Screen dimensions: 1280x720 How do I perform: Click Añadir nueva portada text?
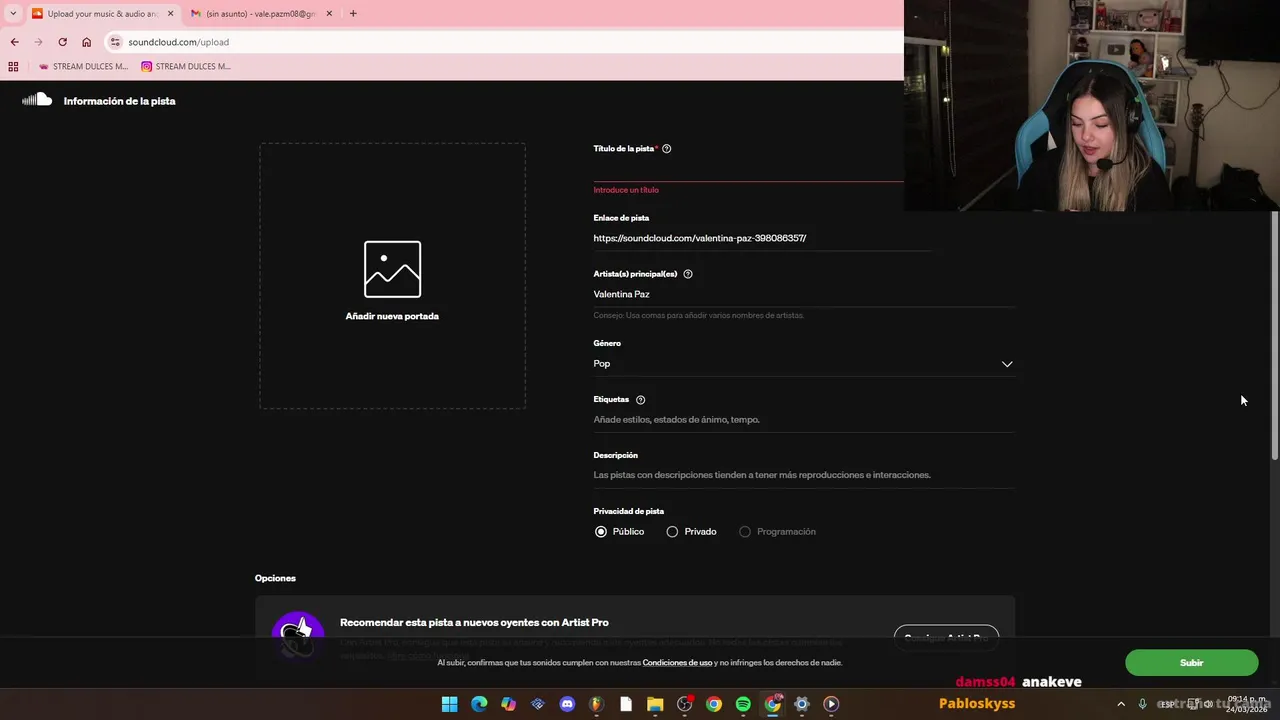(392, 316)
